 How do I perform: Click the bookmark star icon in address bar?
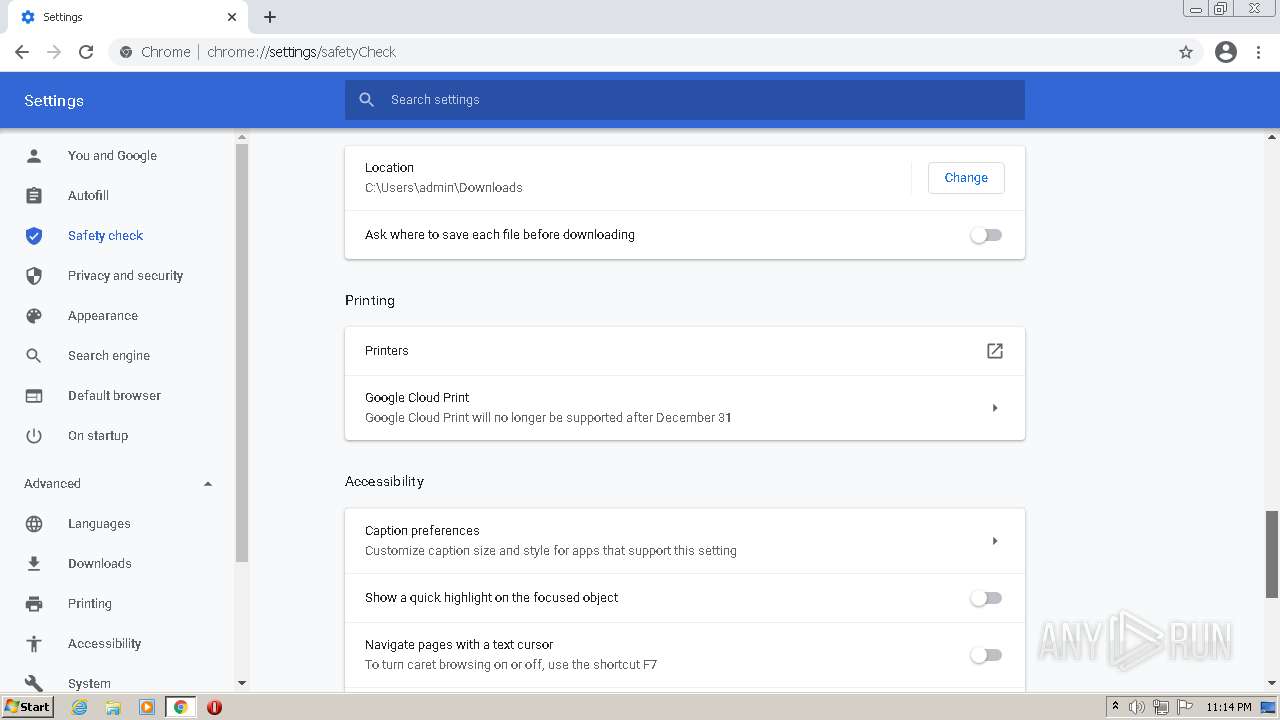(1186, 52)
